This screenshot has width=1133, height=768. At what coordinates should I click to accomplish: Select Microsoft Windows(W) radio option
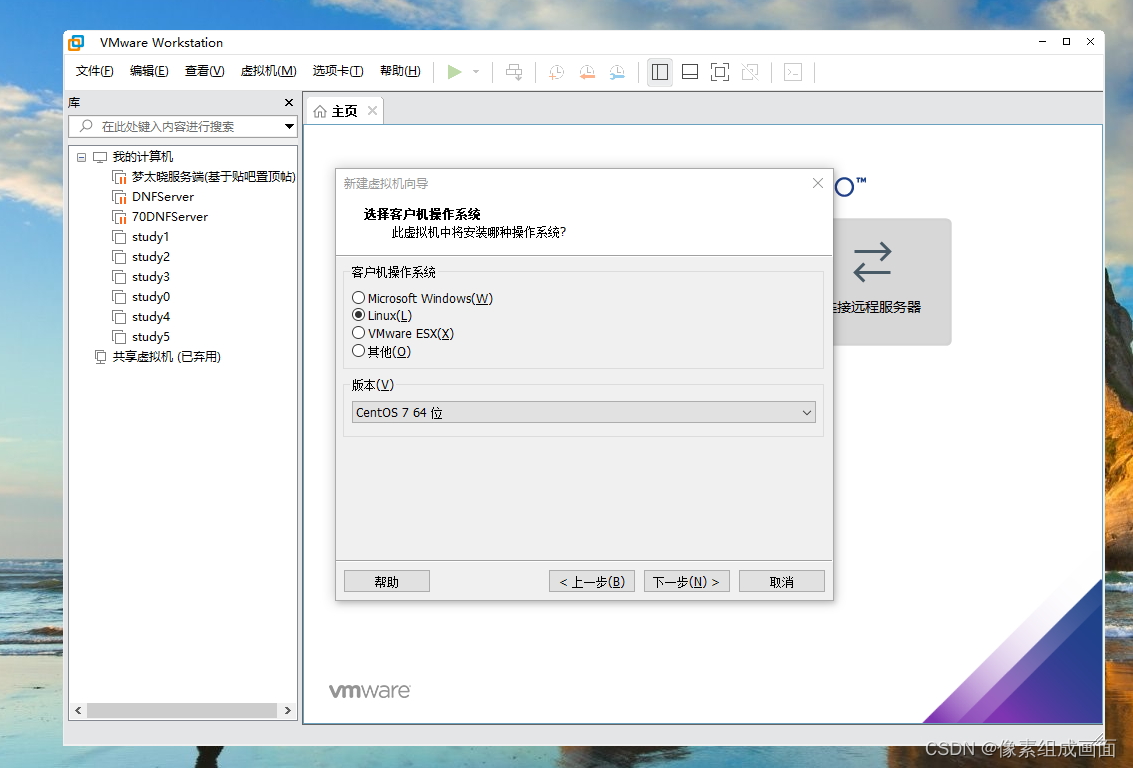click(358, 298)
